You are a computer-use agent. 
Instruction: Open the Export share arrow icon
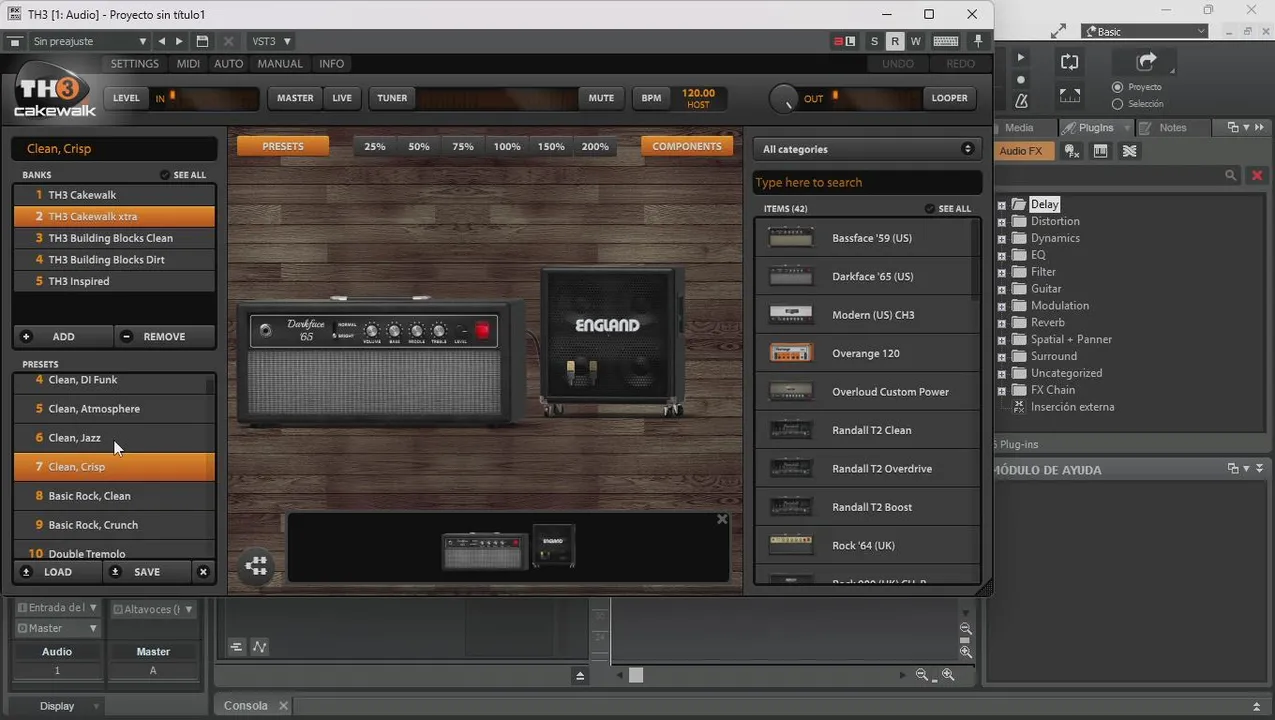1145,62
